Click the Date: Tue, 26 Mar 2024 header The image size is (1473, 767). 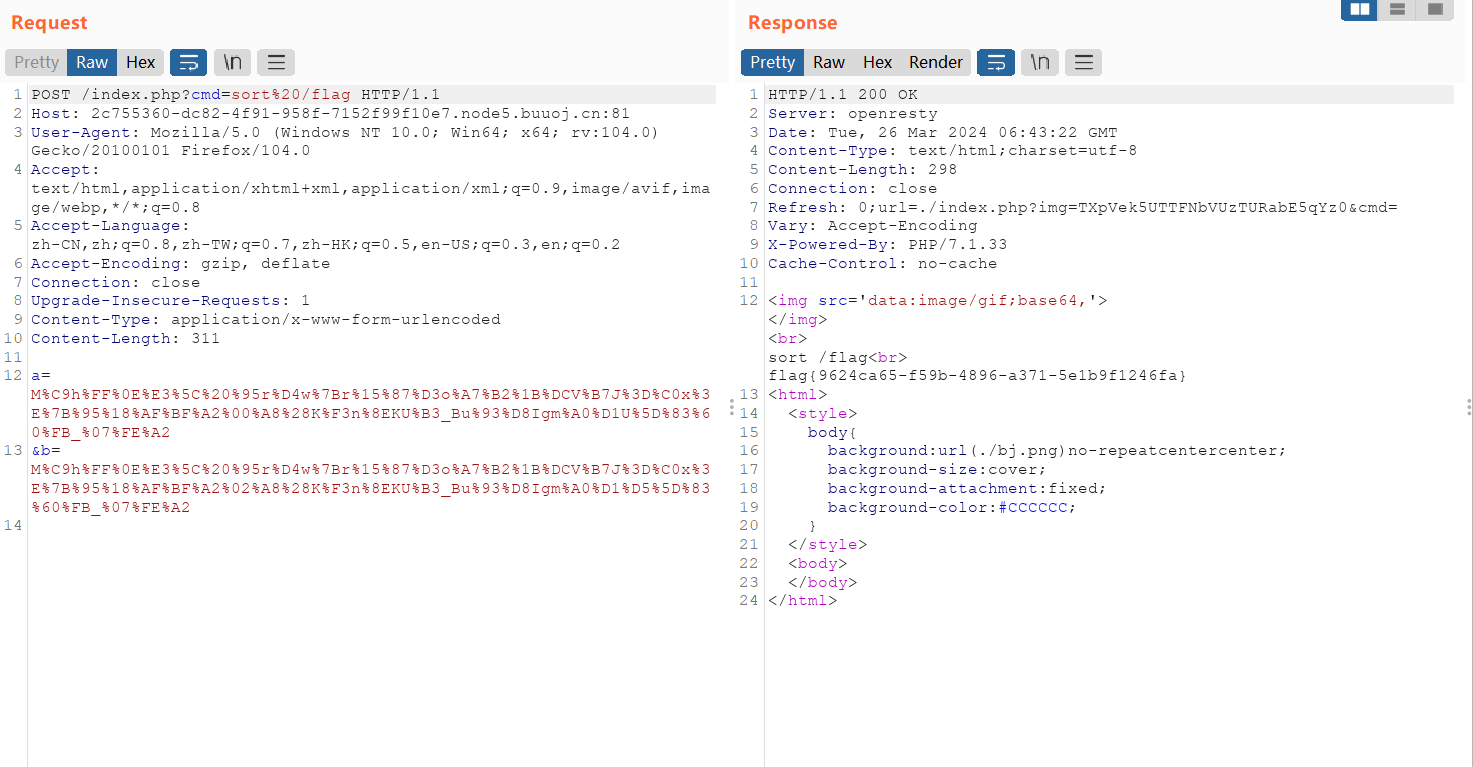(942, 133)
